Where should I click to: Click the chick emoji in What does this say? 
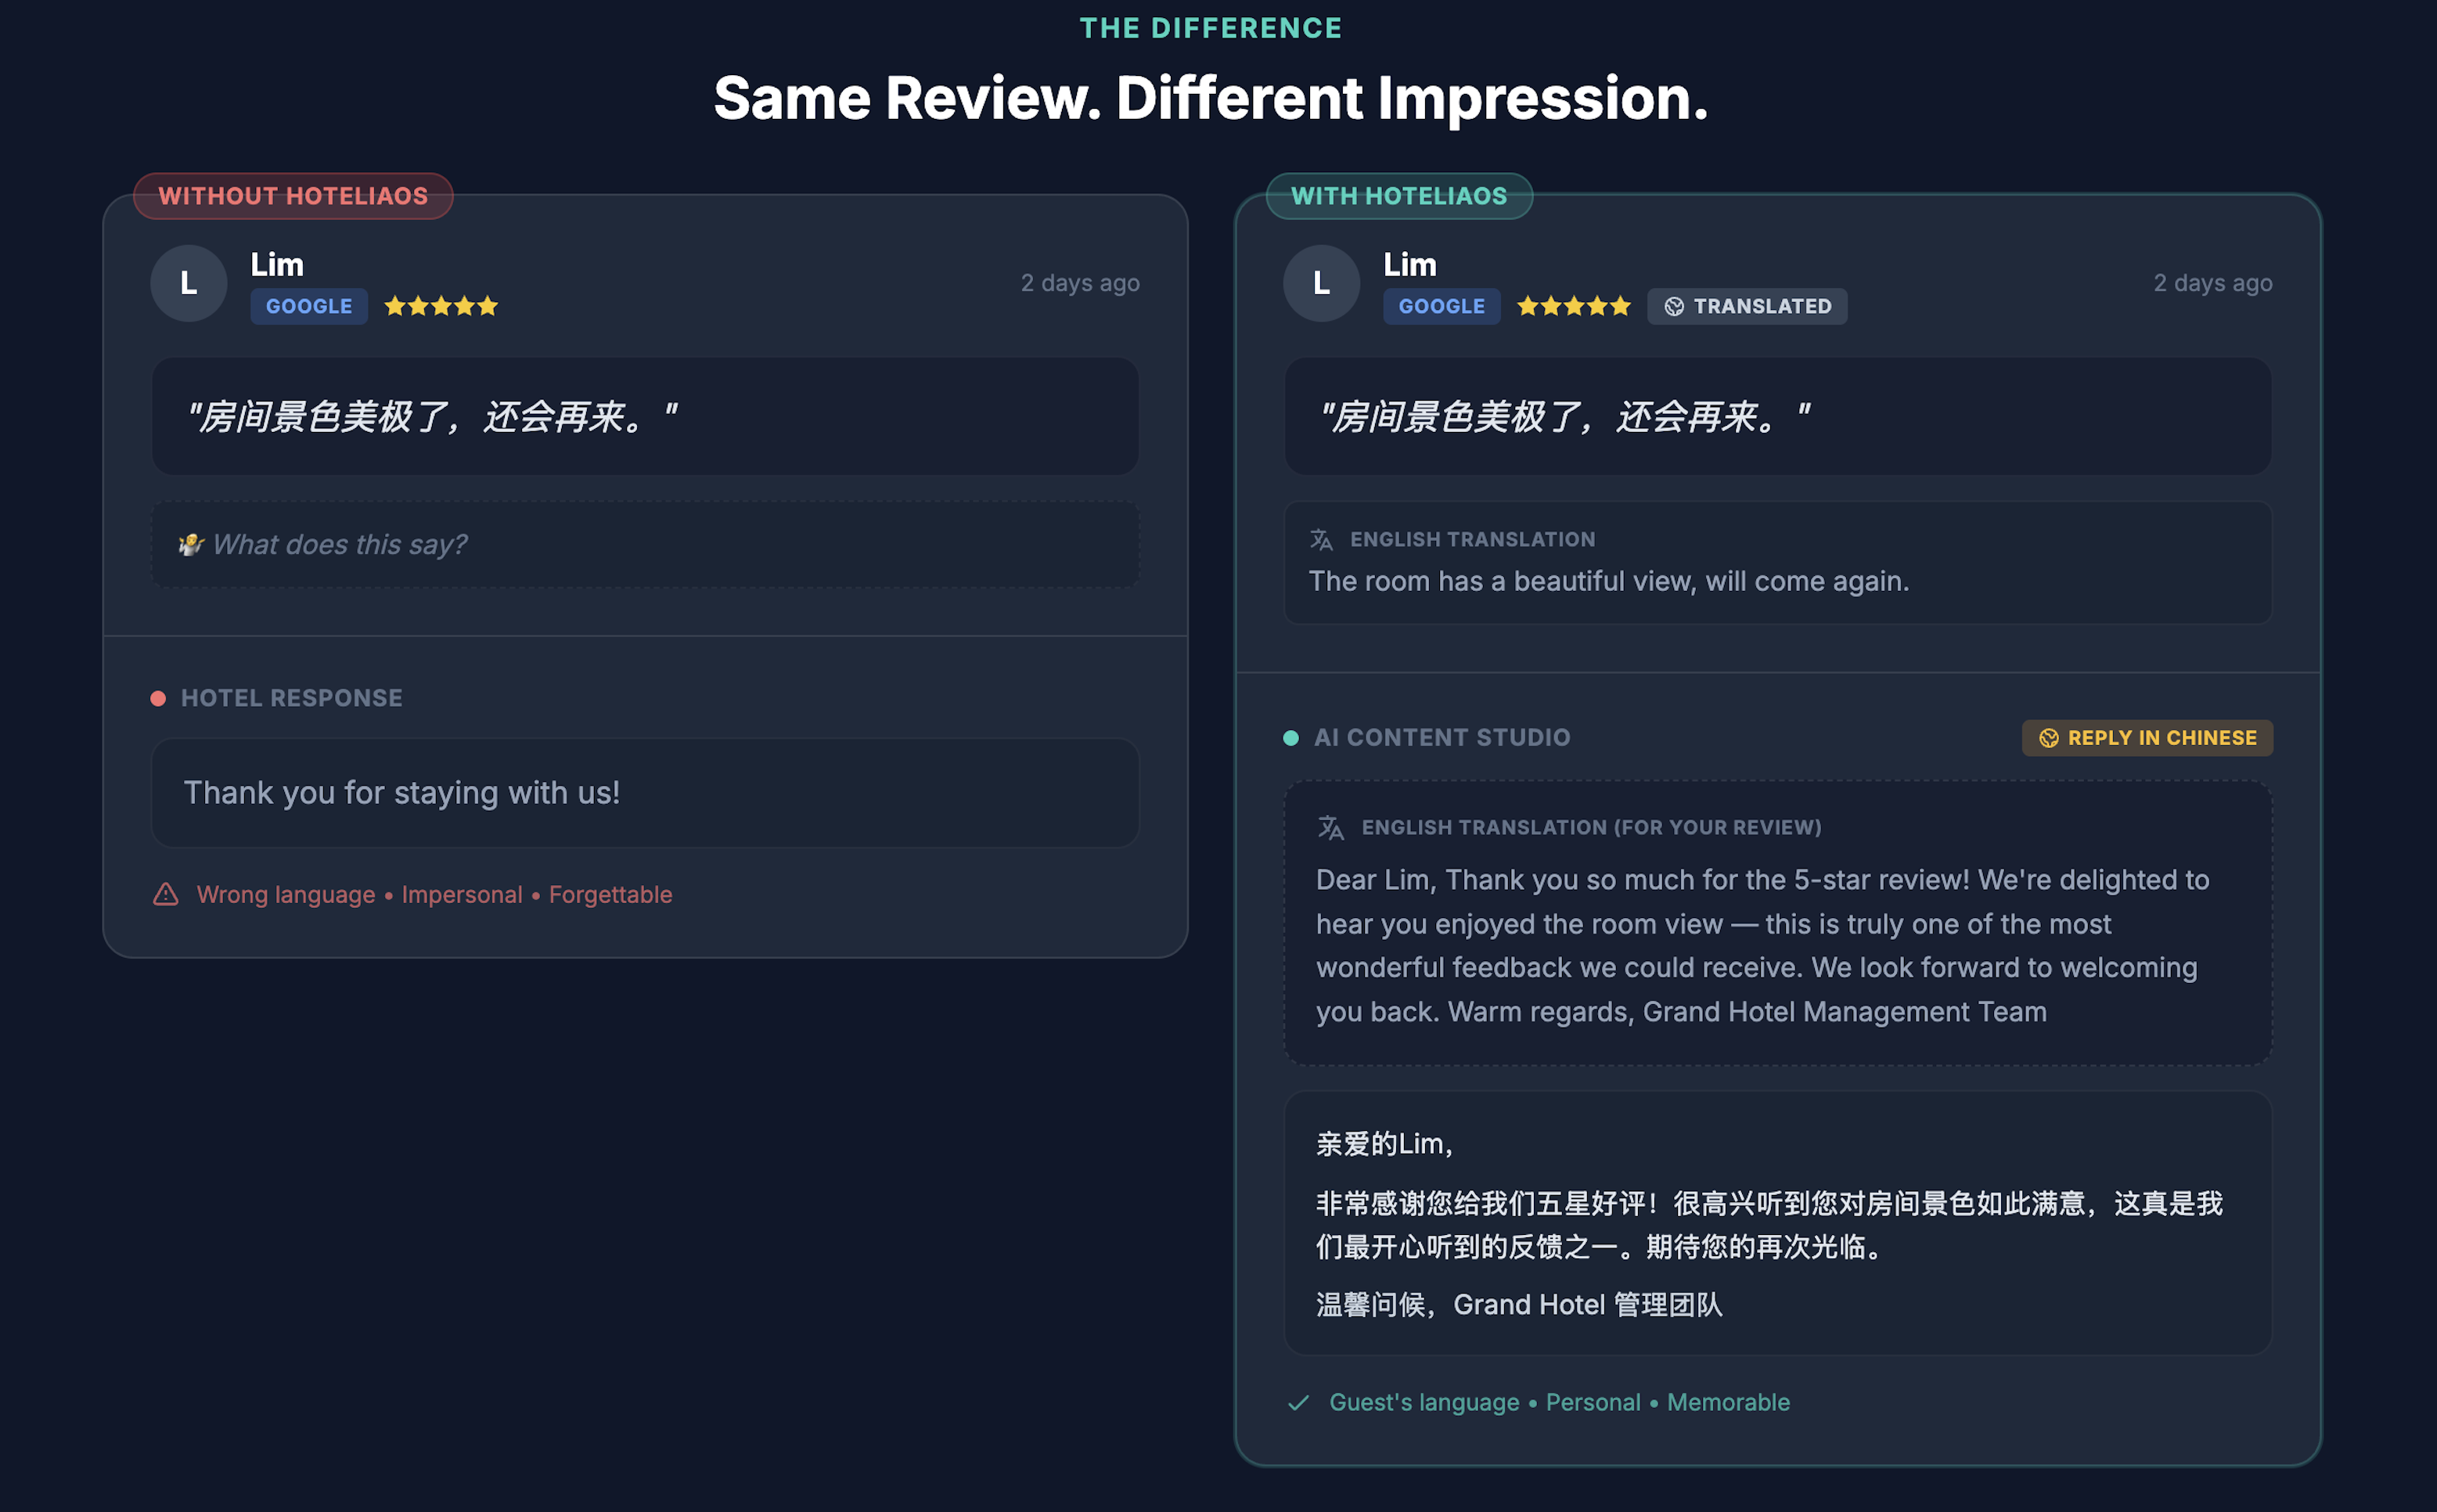click(x=192, y=544)
